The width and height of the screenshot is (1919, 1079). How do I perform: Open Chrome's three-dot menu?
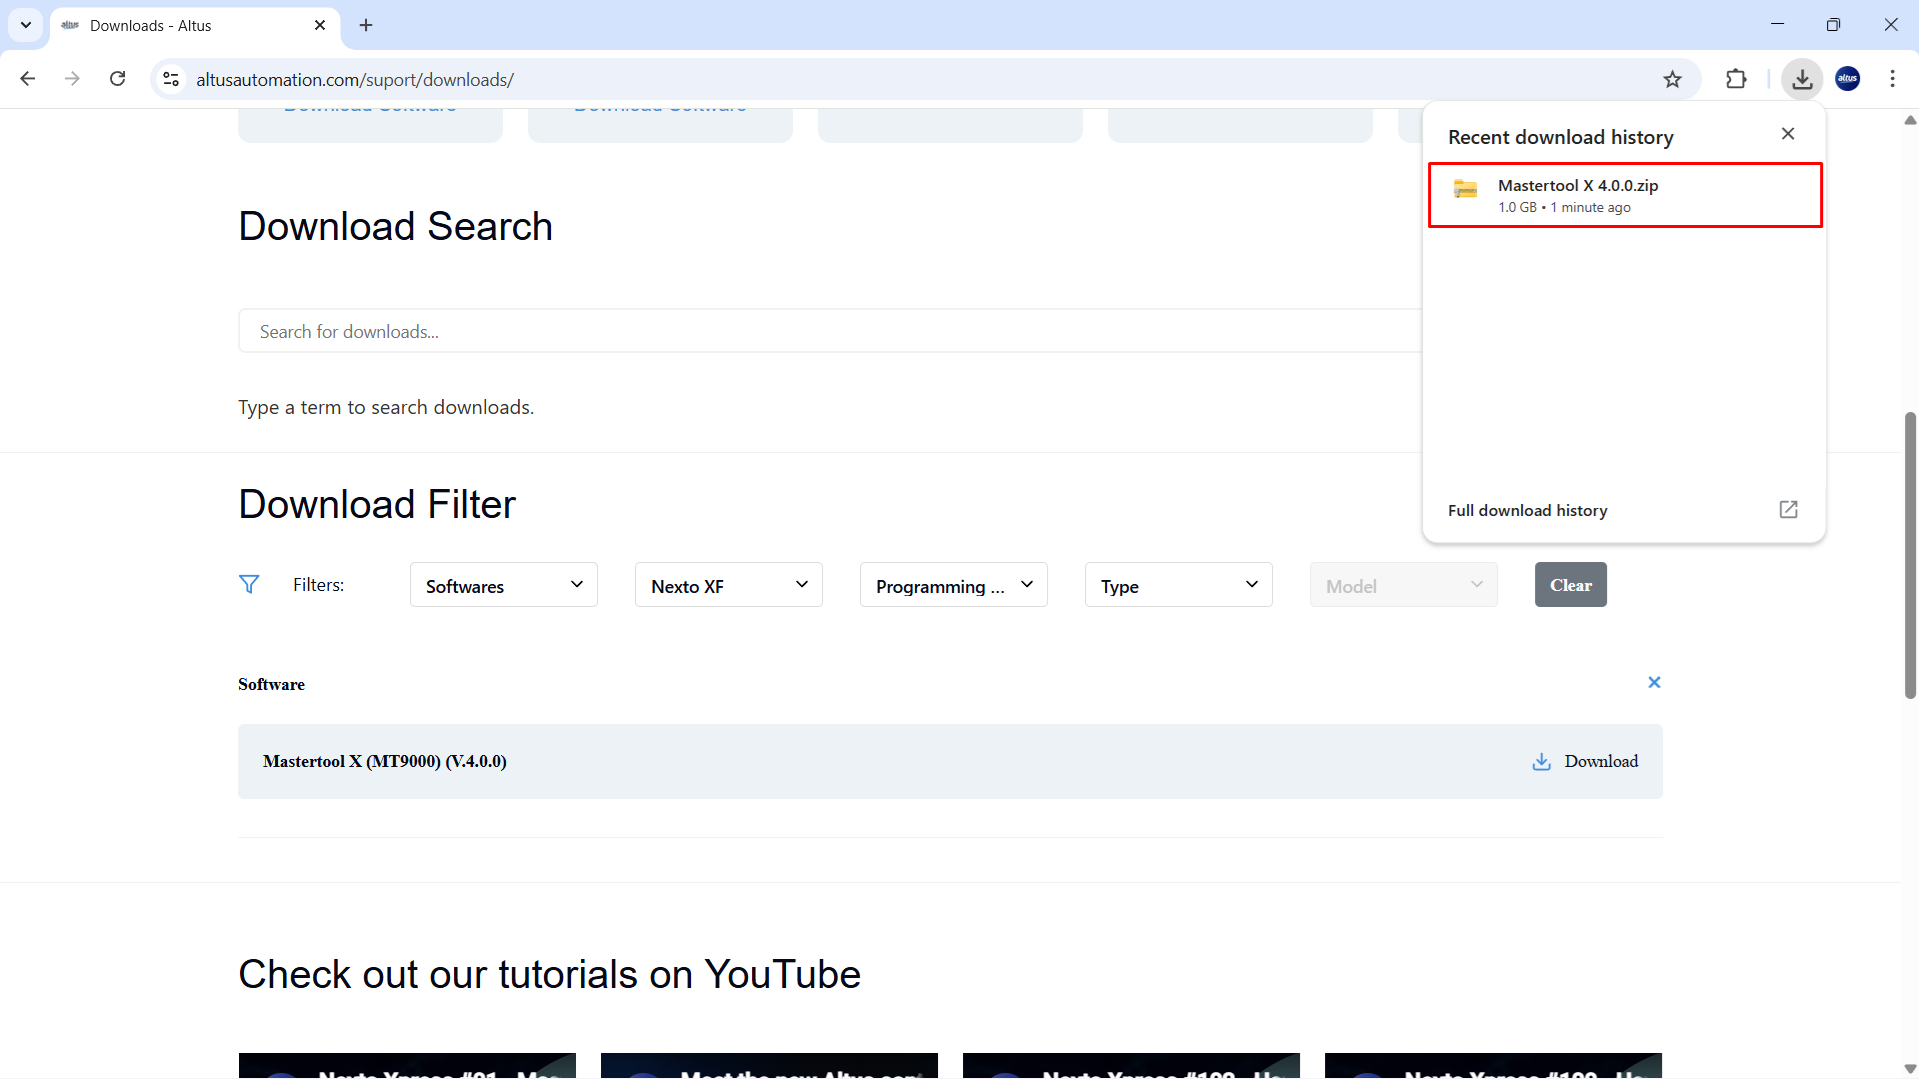pos(1892,79)
